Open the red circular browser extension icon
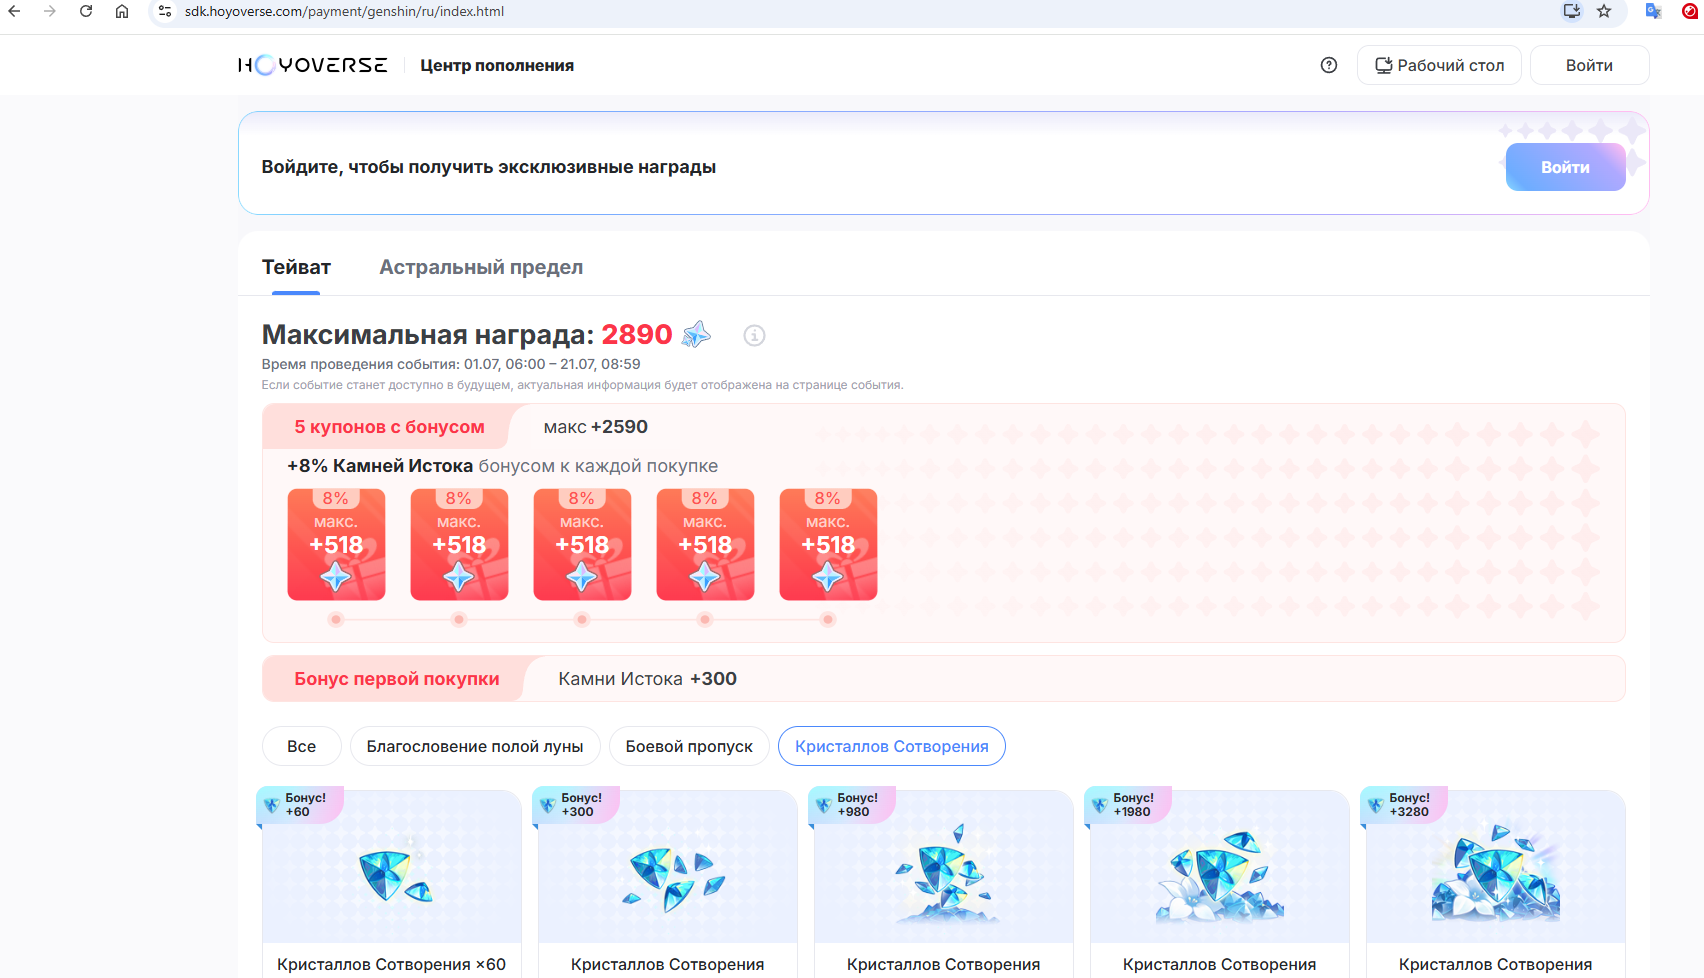 click(1690, 11)
